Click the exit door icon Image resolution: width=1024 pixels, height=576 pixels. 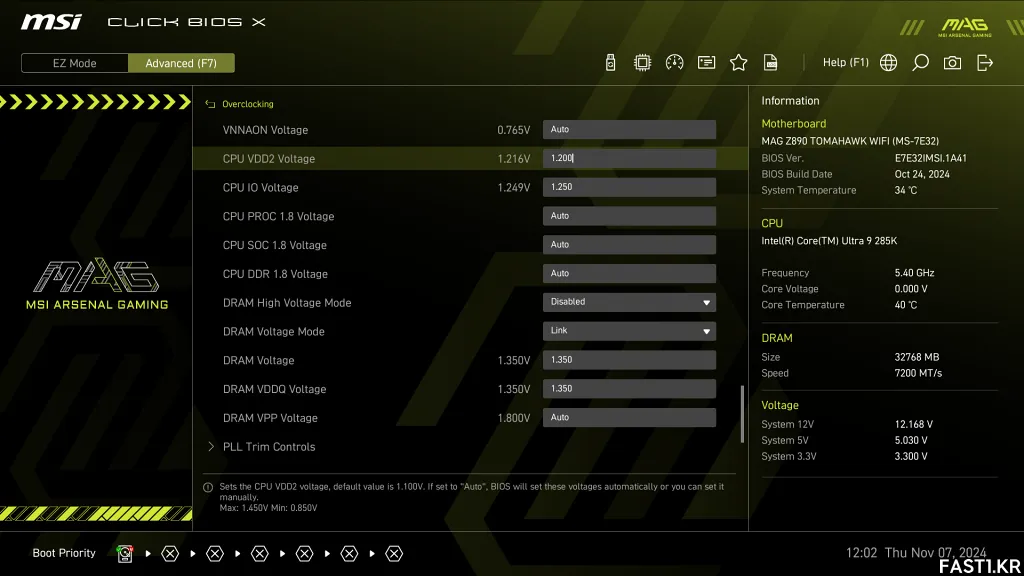(x=984, y=63)
